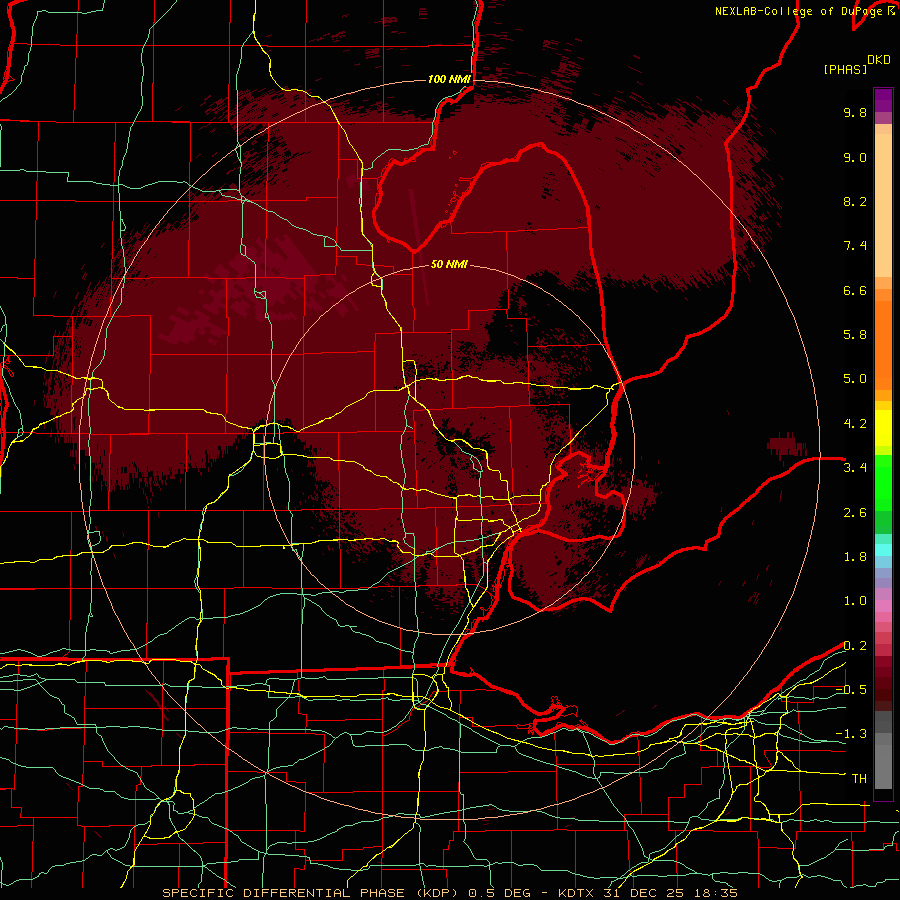Click the TH threshold legend label
900x900 pixels.
tap(859, 779)
